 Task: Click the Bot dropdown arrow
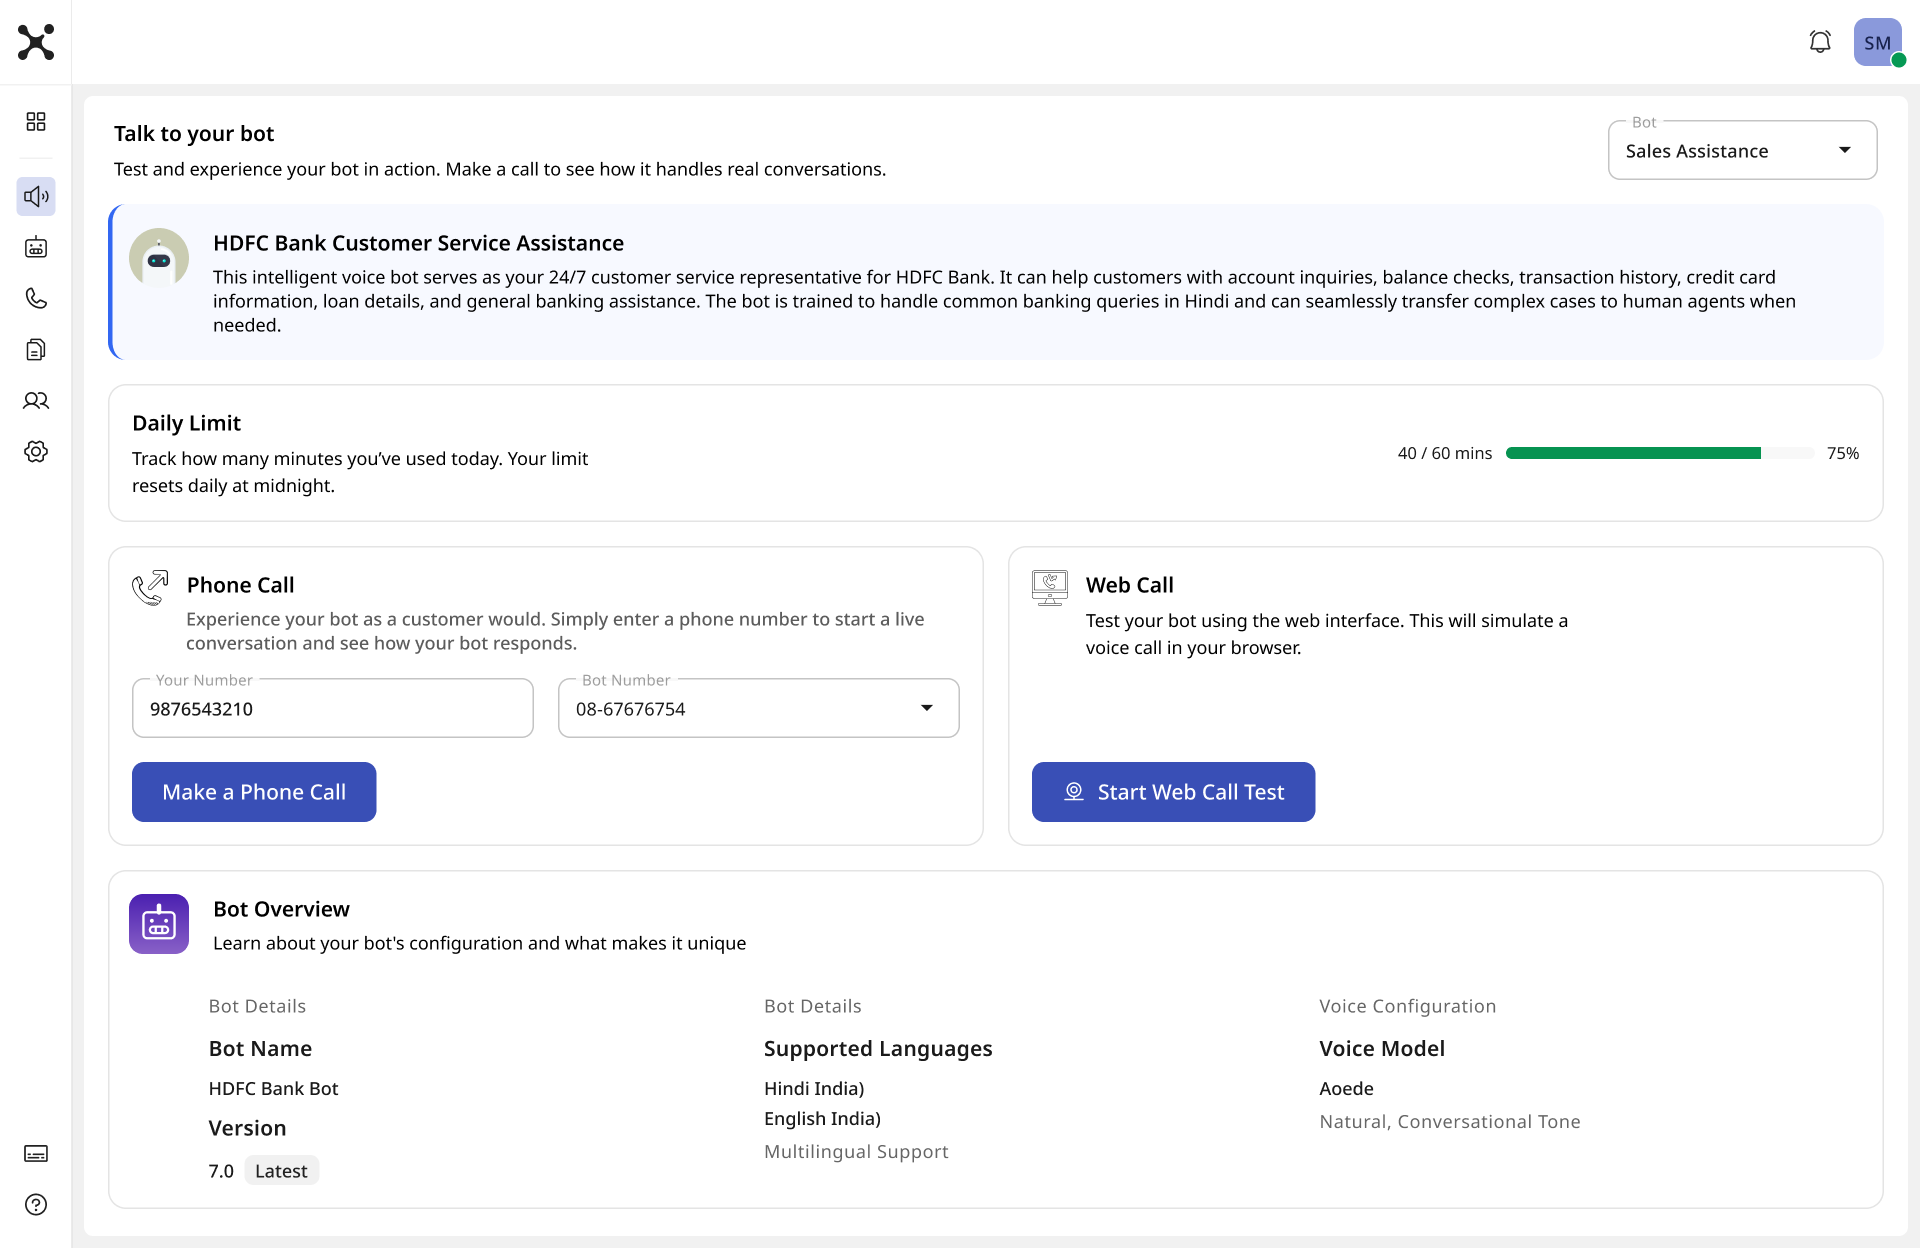click(1845, 150)
